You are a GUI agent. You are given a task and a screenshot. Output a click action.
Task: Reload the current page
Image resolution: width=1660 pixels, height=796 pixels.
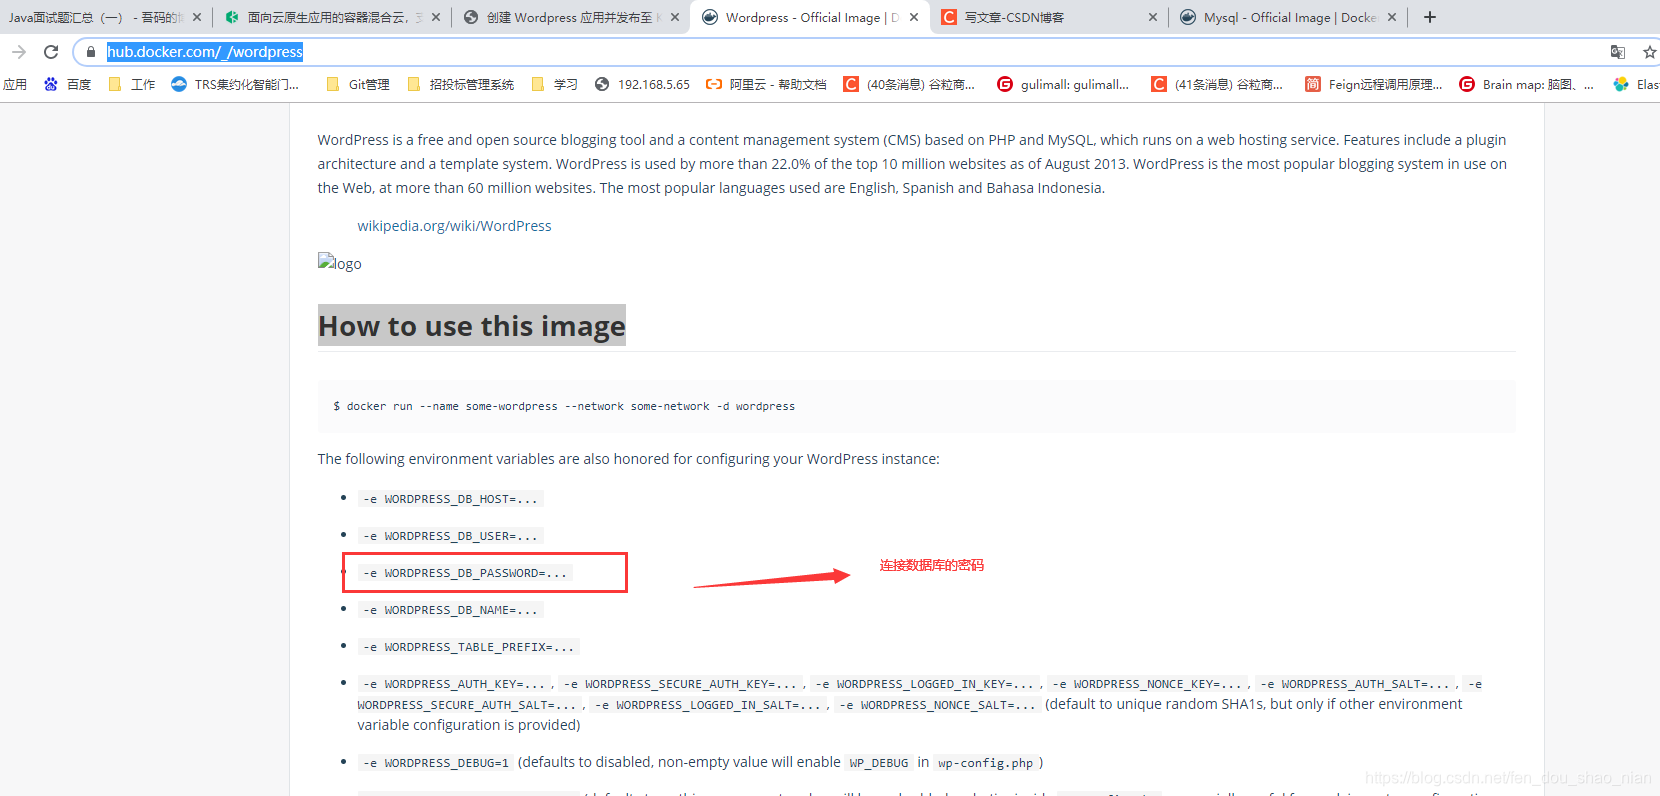(51, 52)
